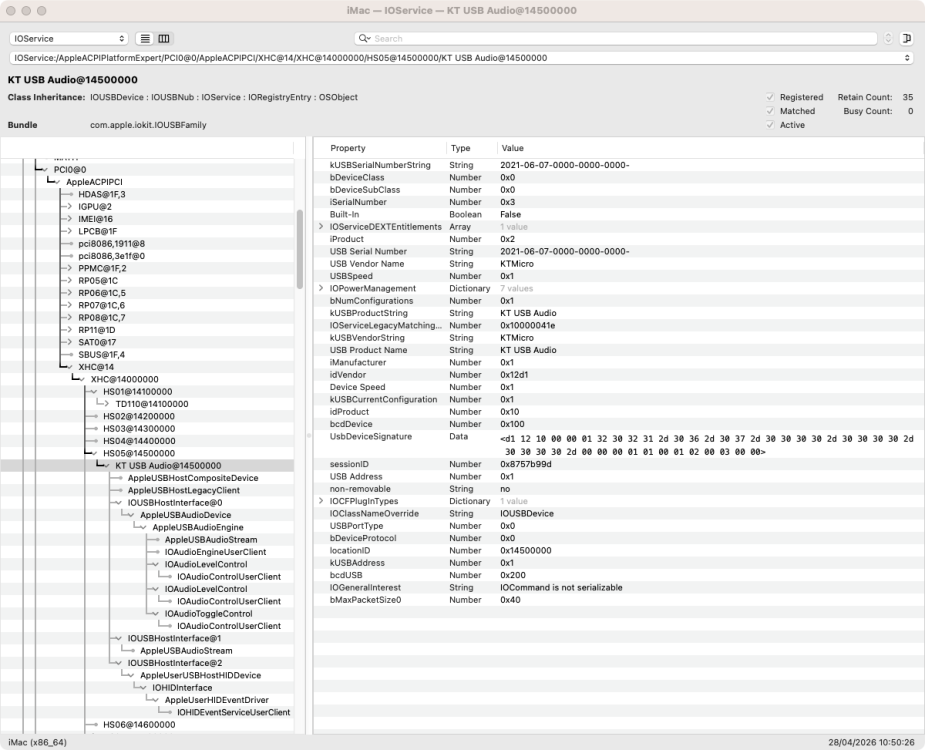This screenshot has height=750, width=925.
Task: Toggle the Matched checkbox
Action: click(770, 111)
